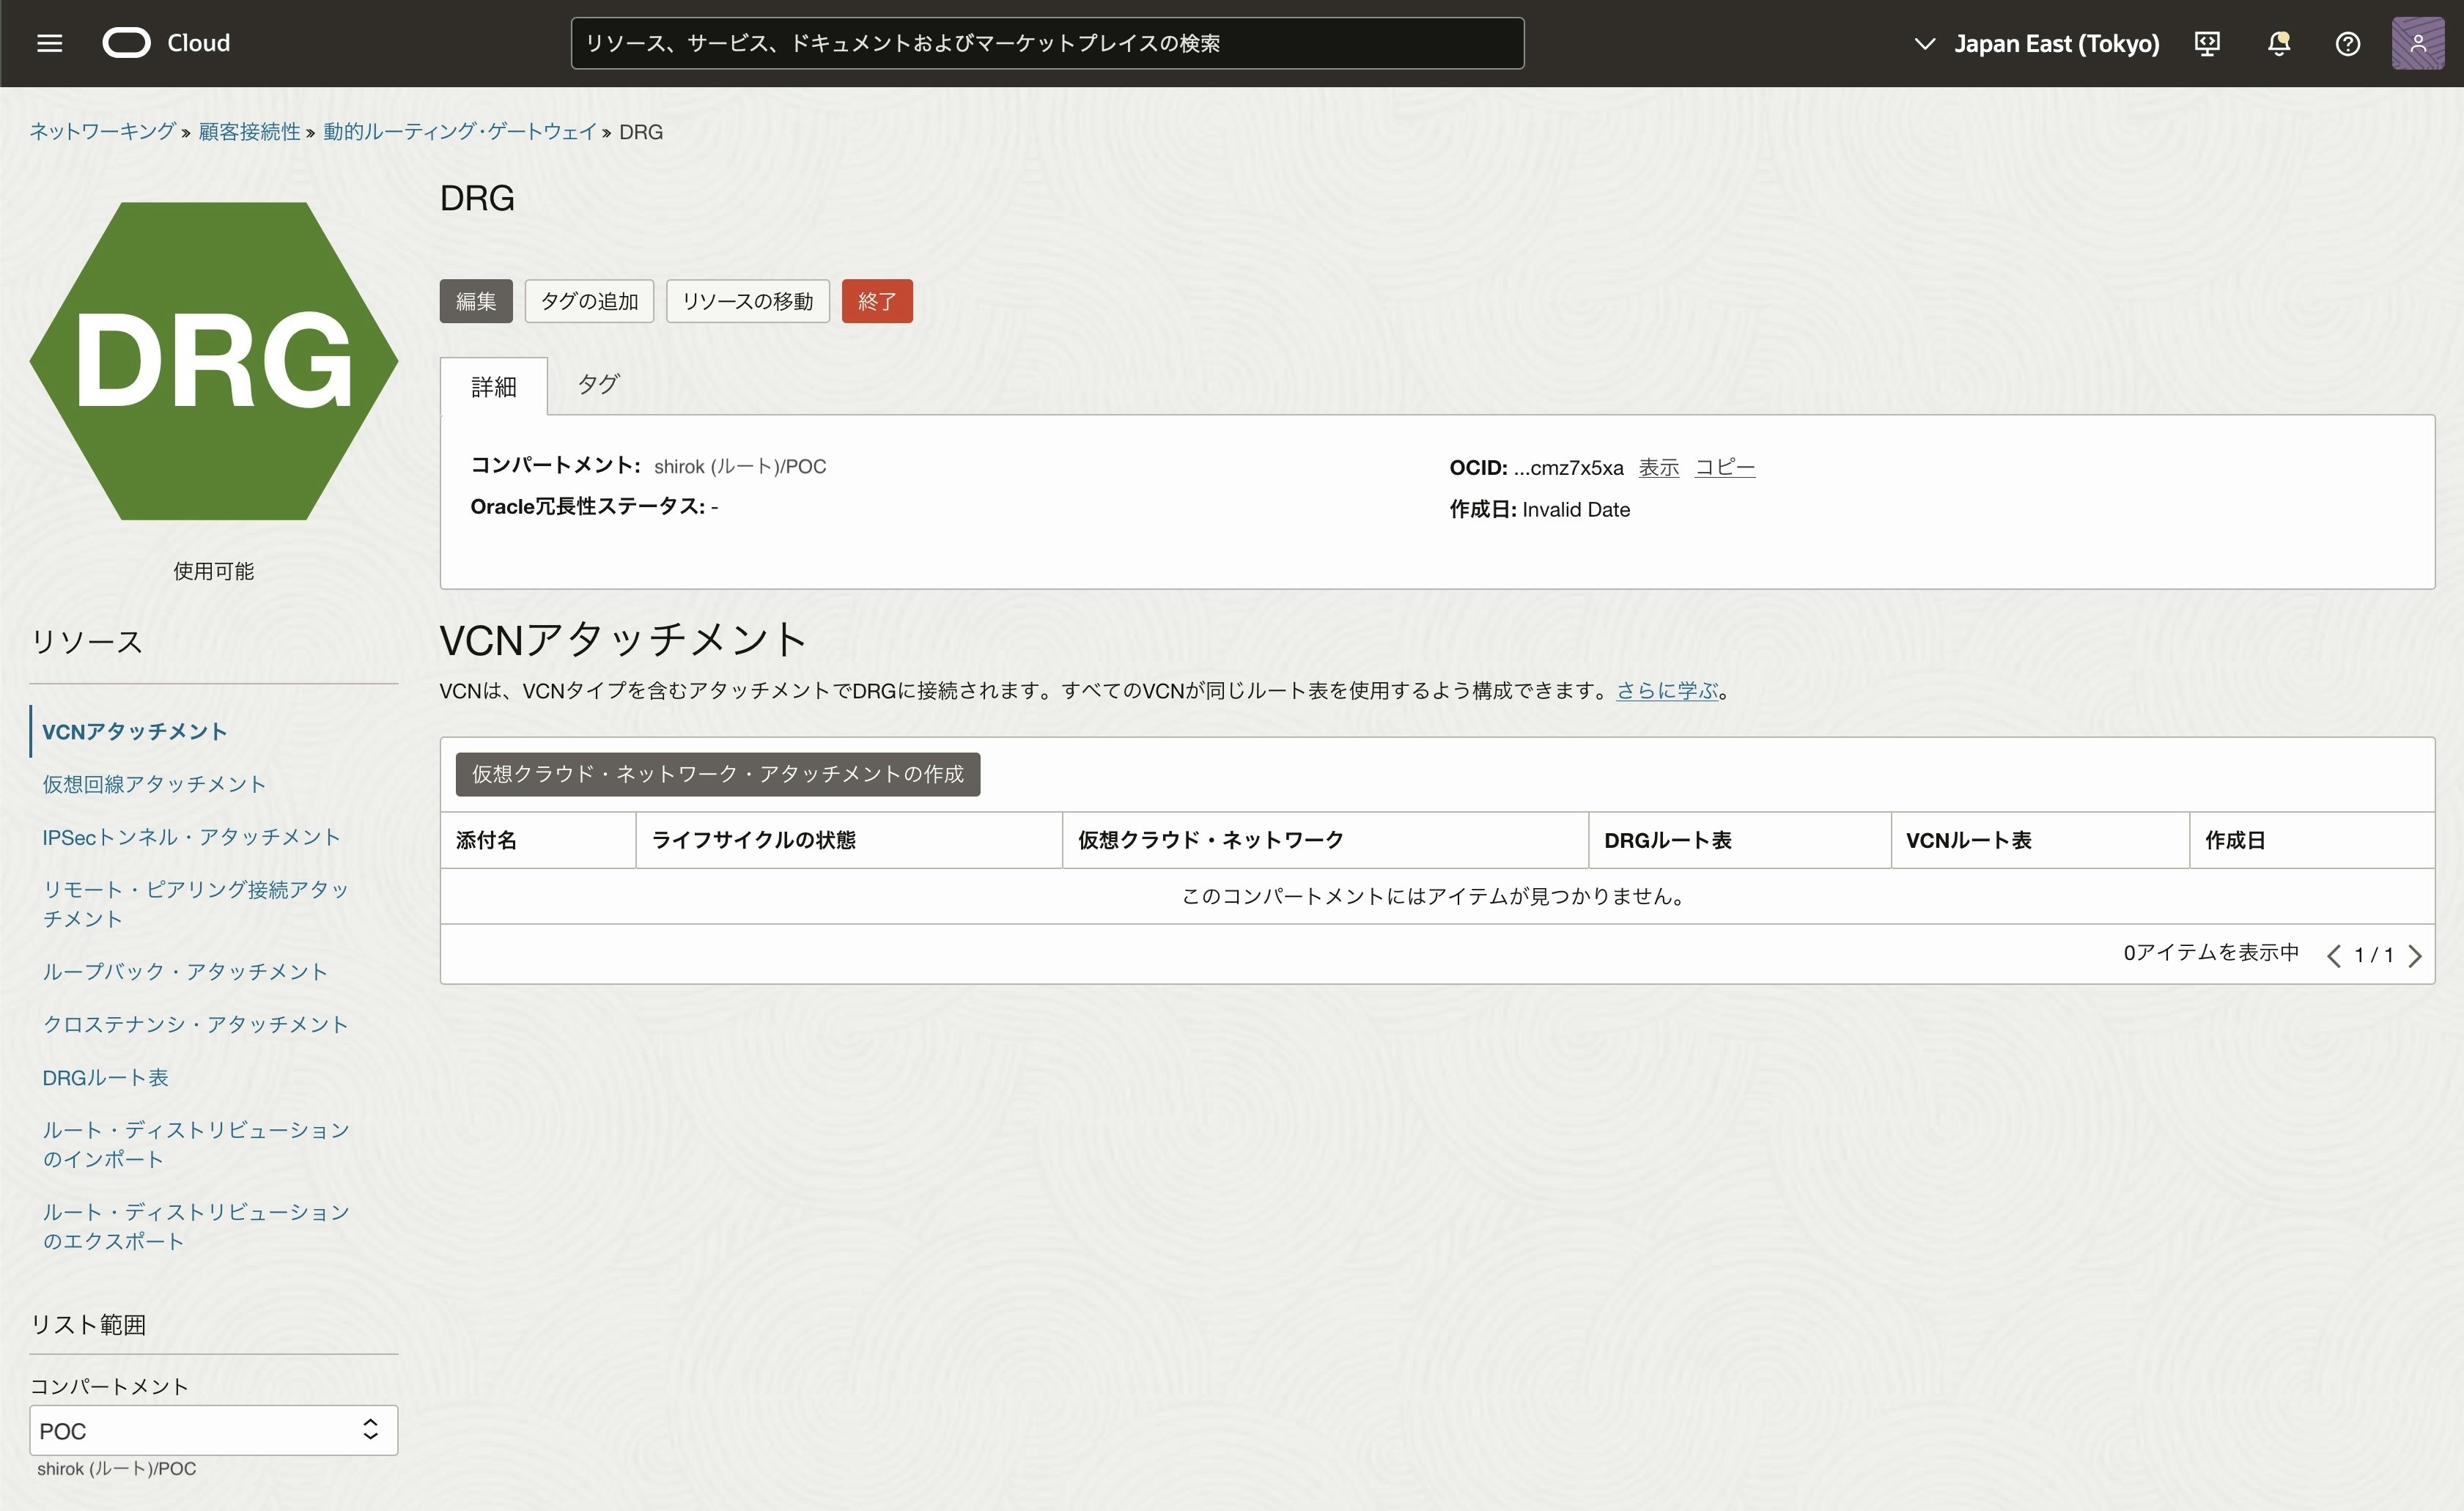Click 仮想クラウド・ネットワーク・アタッチメントの作成 button
2464x1511 pixels.
click(717, 774)
